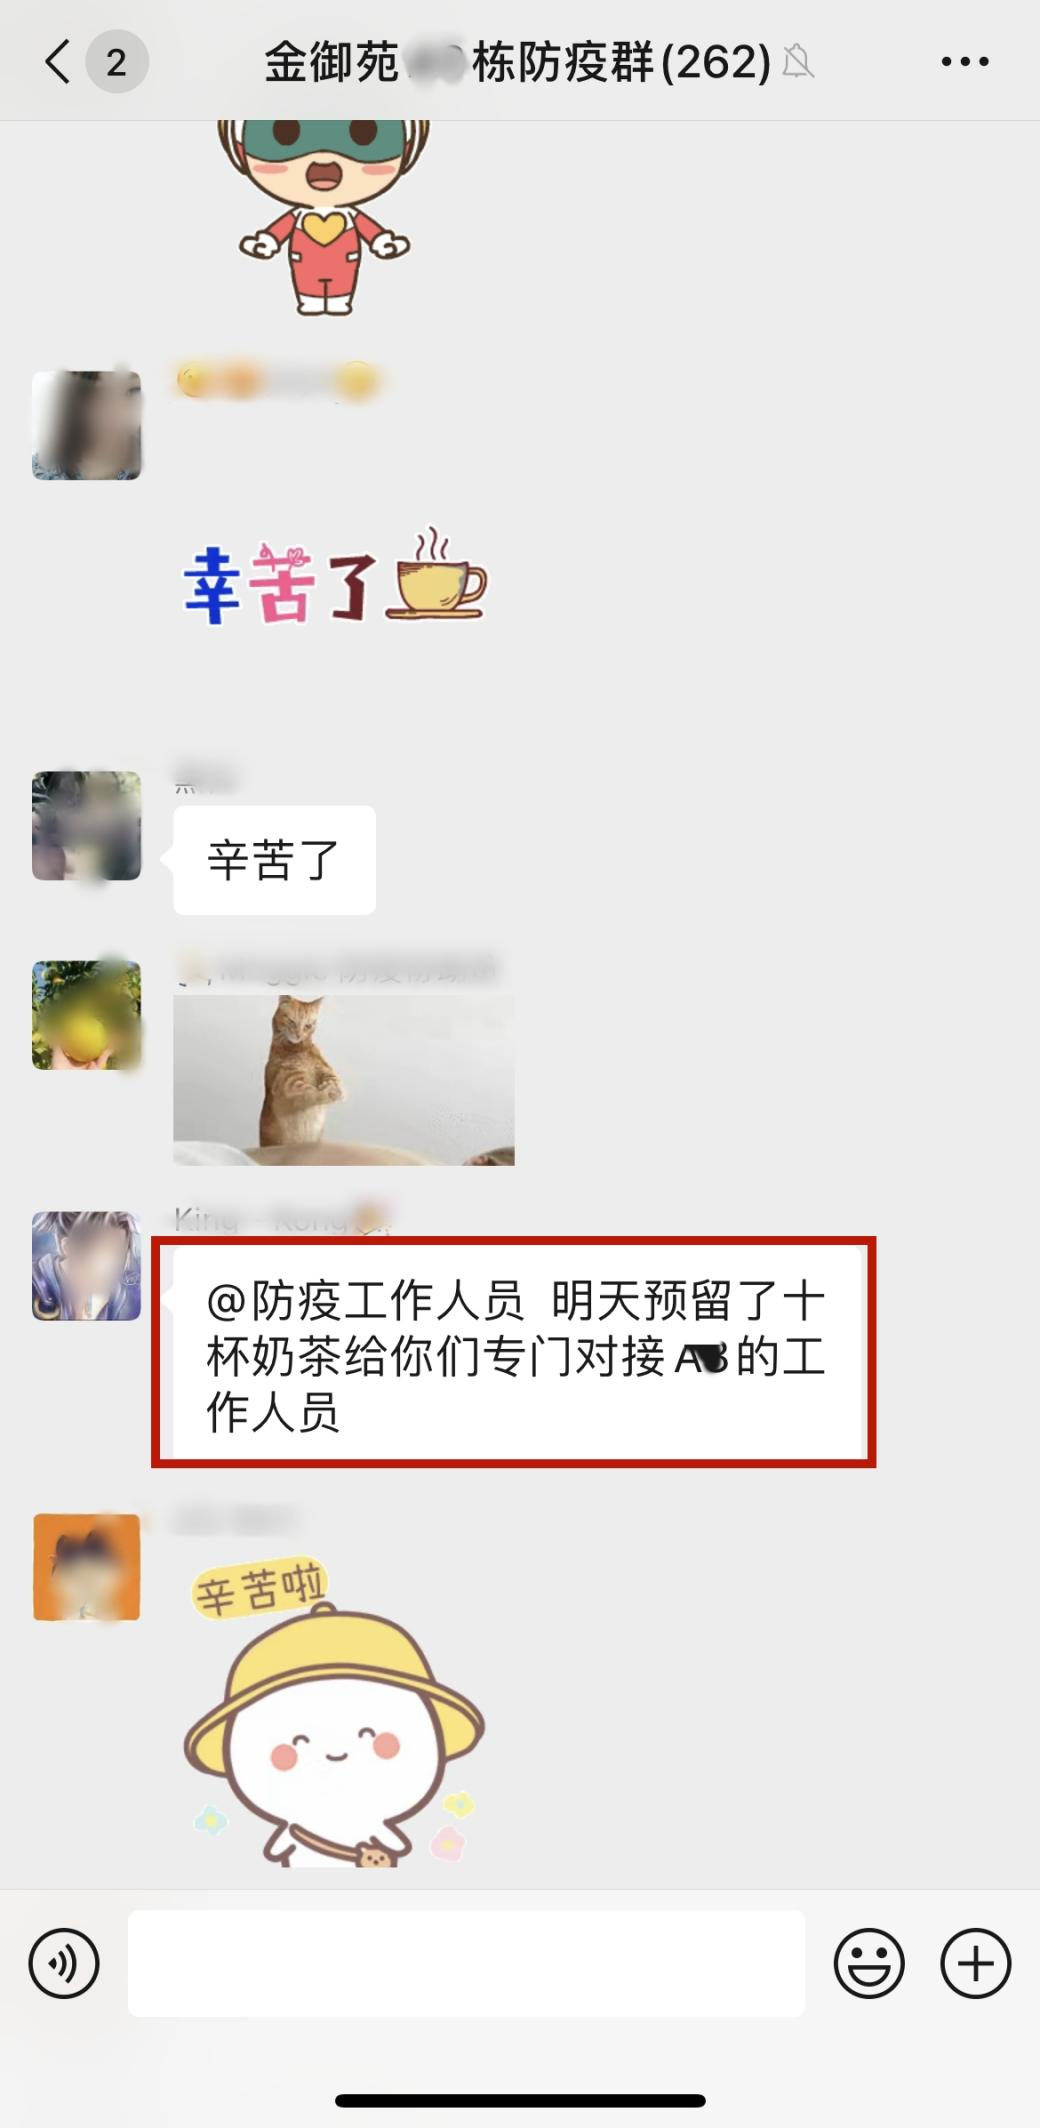Tap the unread count badge 2
The width and height of the screenshot is (1040, 2128).
(x=117, y=62)
